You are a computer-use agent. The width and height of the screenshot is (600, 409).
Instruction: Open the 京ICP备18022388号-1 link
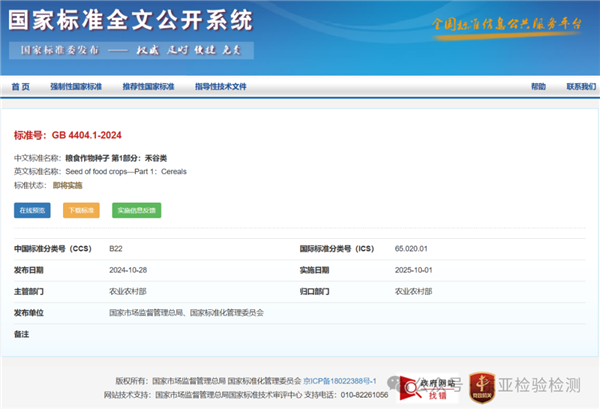pos(339,381)
